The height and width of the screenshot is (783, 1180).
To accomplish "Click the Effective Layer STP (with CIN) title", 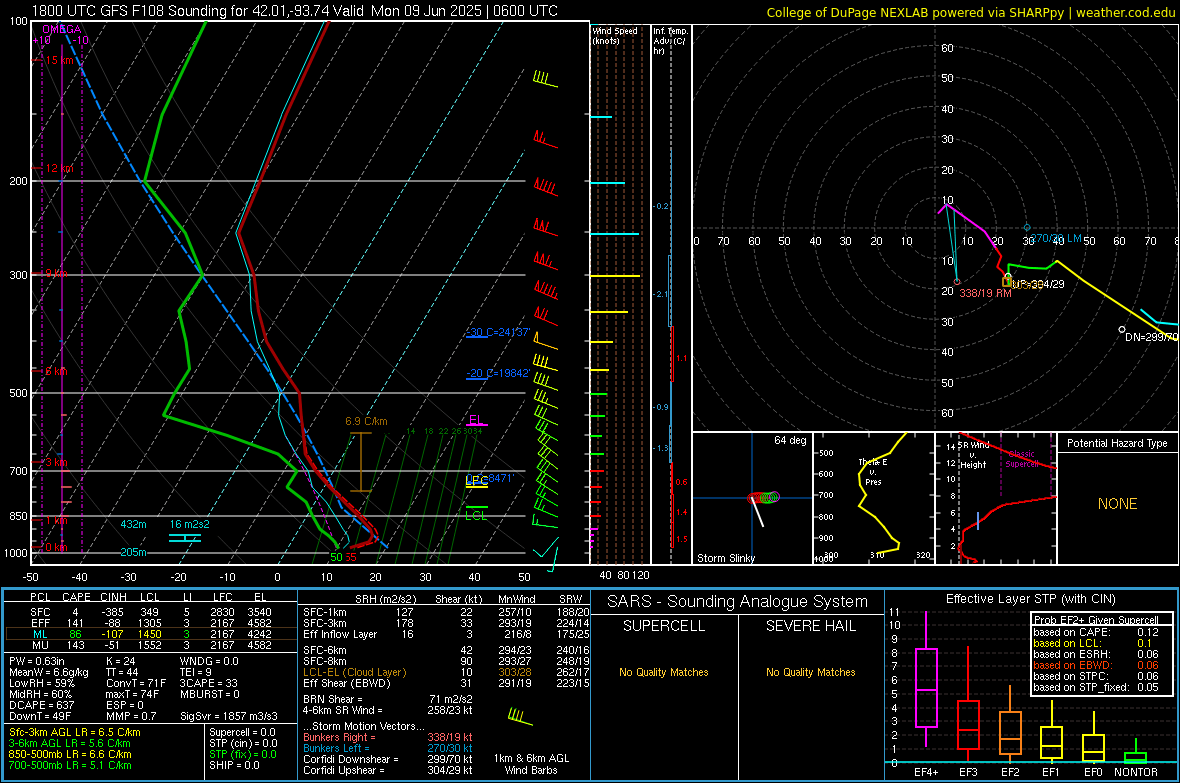I will (x=1030, y=599).
